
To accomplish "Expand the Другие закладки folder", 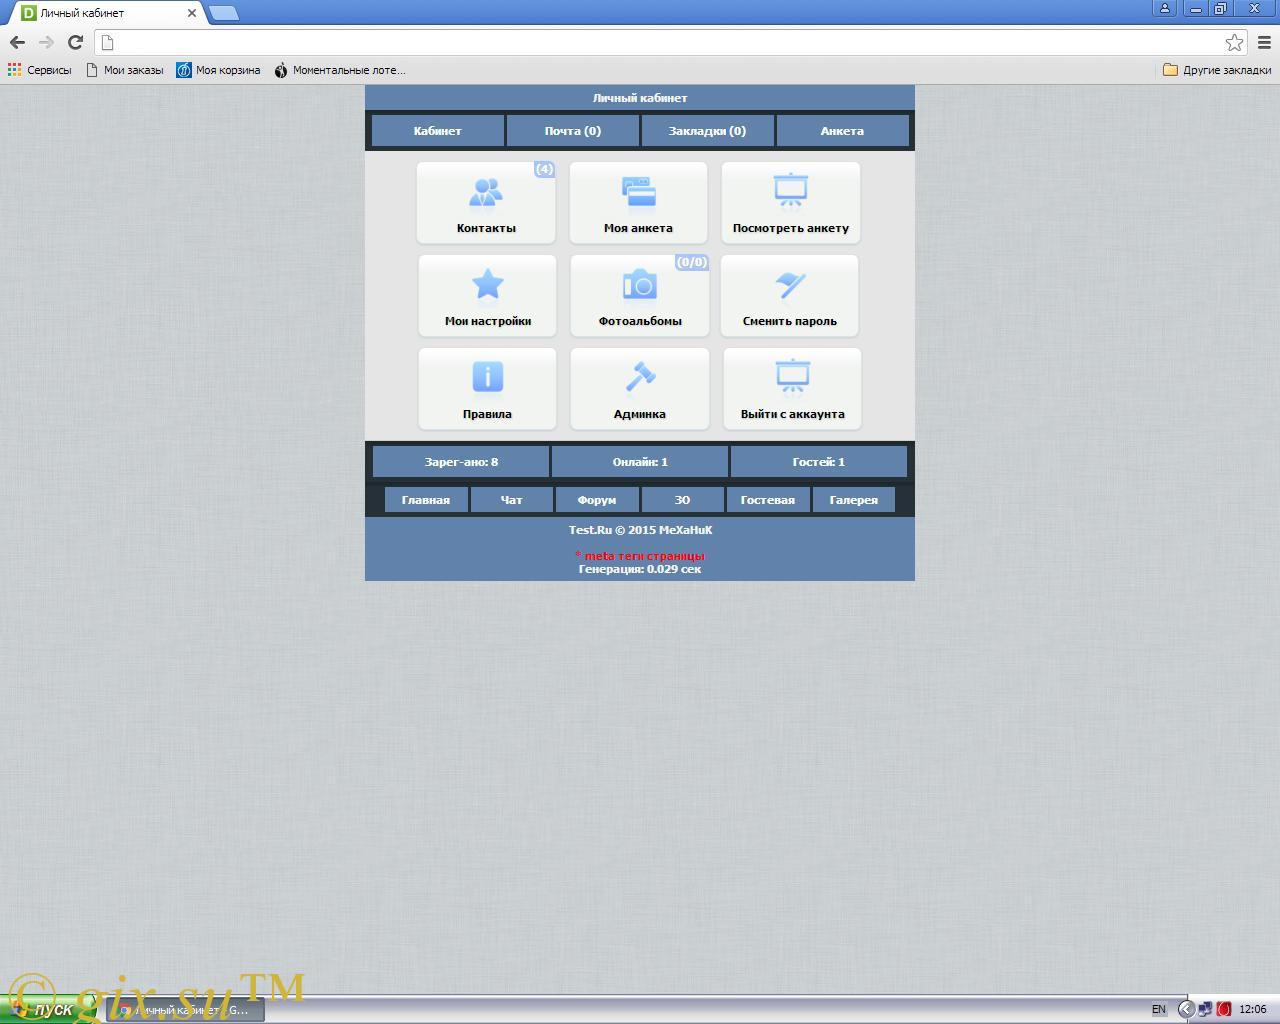I will (1217, 70).
